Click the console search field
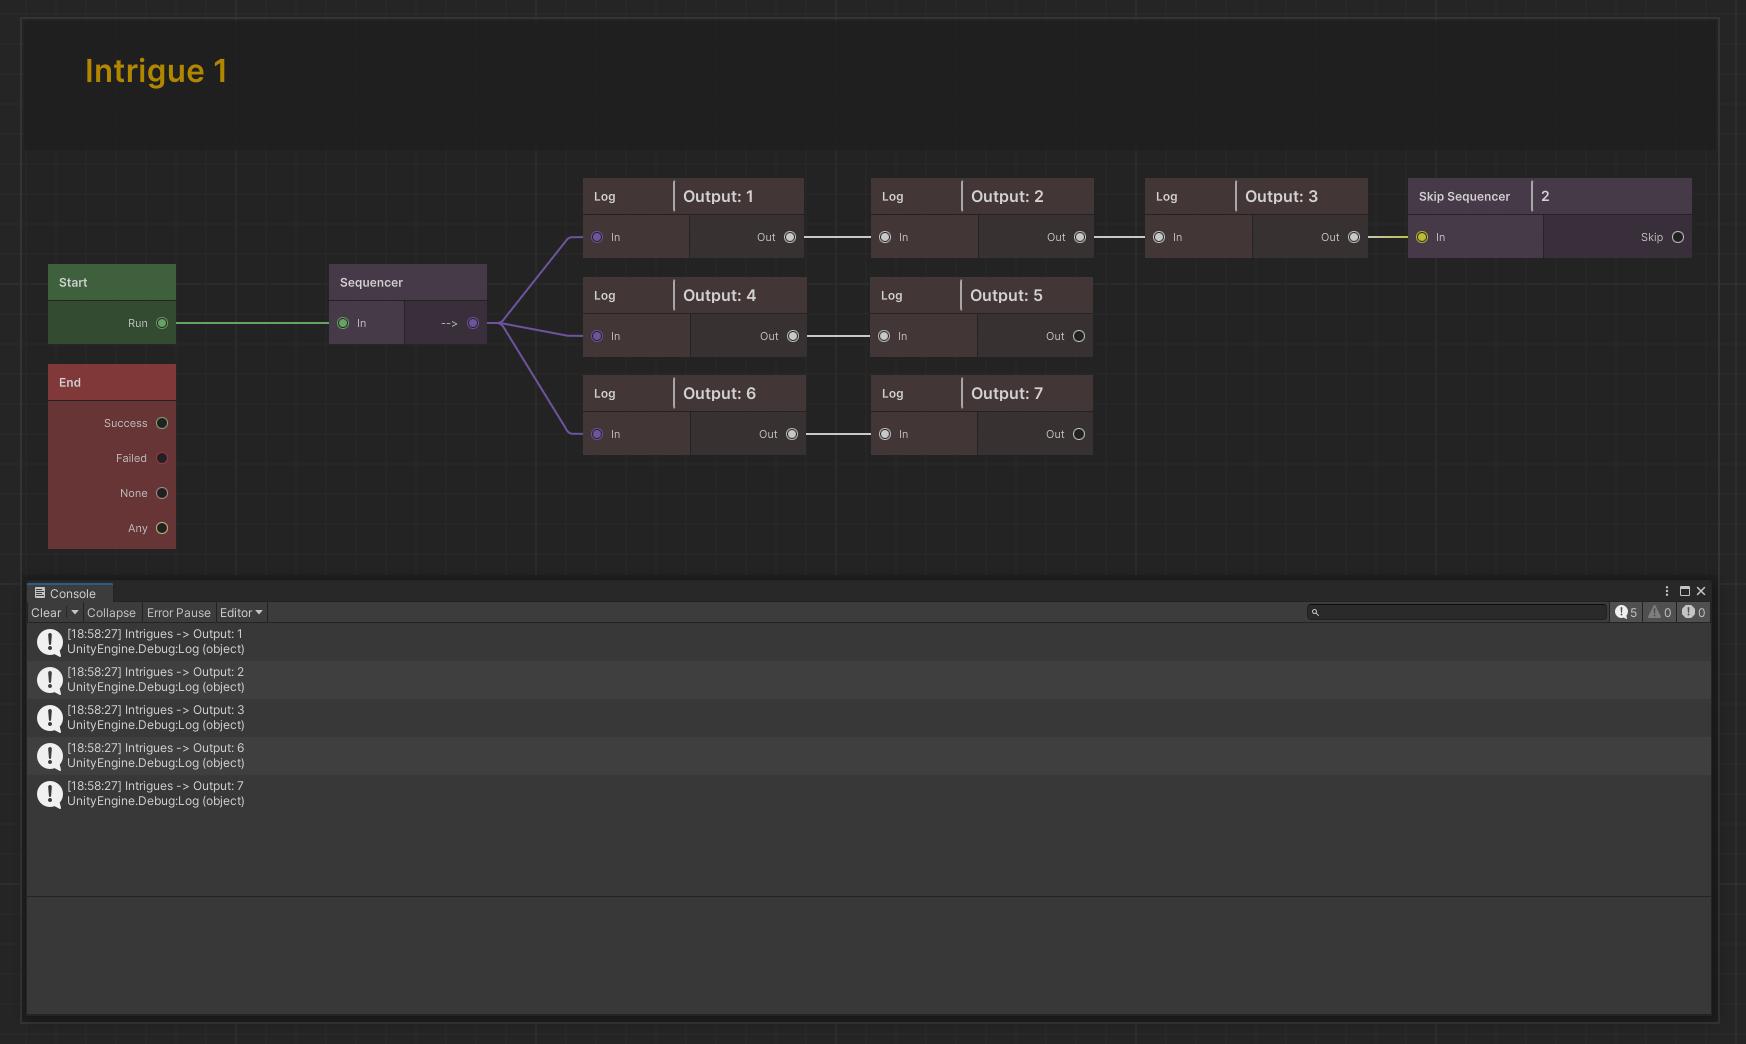Screen dimensions: 1746x1044 click(x=1460, y=612)
